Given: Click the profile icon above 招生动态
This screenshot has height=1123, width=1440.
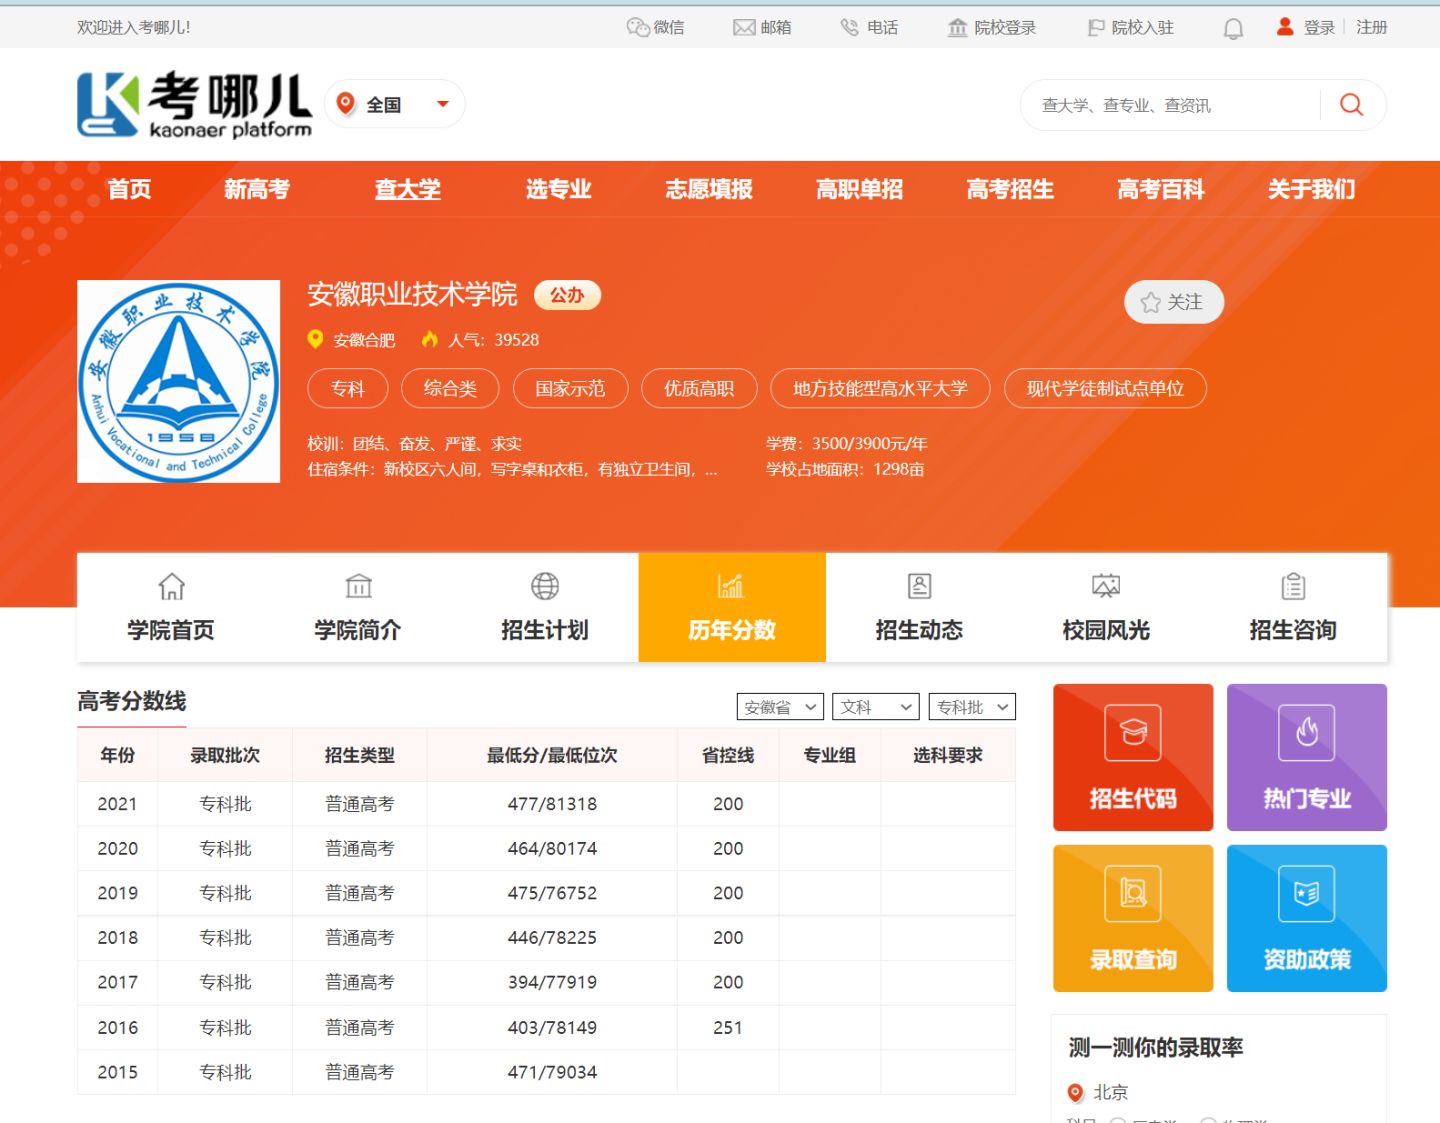Looking at the screenshot, I should coord(919,586).
